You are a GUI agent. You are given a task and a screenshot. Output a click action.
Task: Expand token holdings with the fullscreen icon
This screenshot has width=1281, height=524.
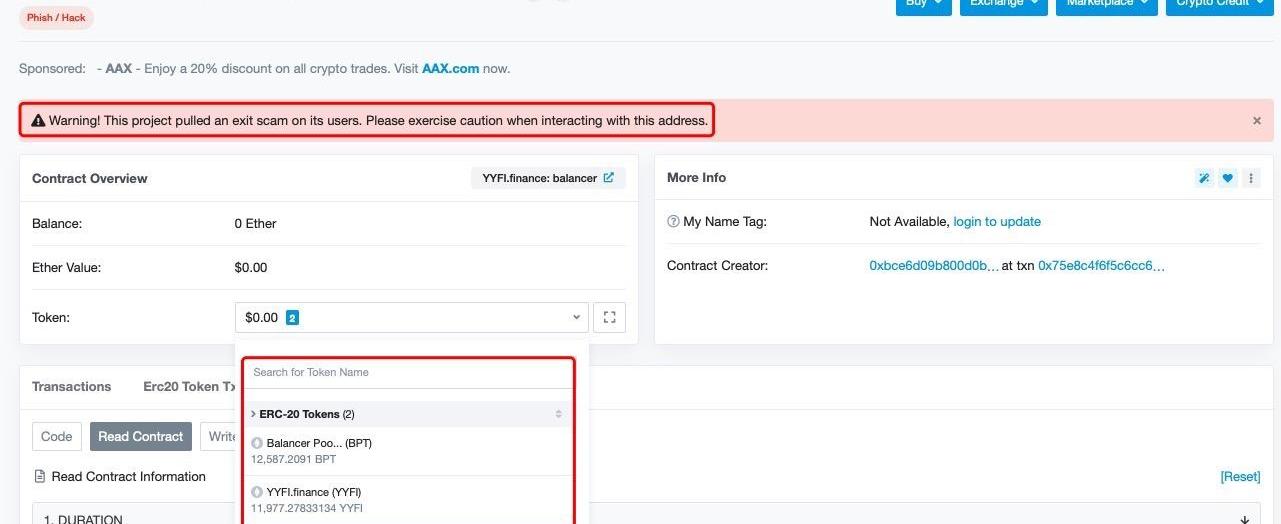coord(609,318)
